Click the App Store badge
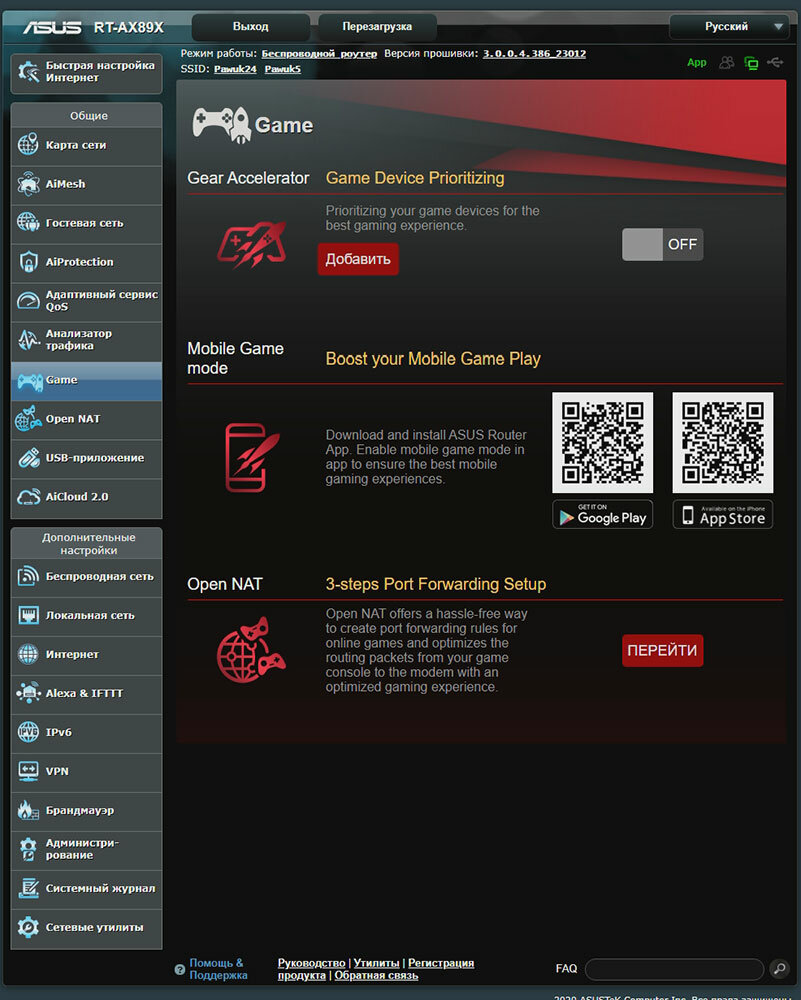 click(723, 514)
